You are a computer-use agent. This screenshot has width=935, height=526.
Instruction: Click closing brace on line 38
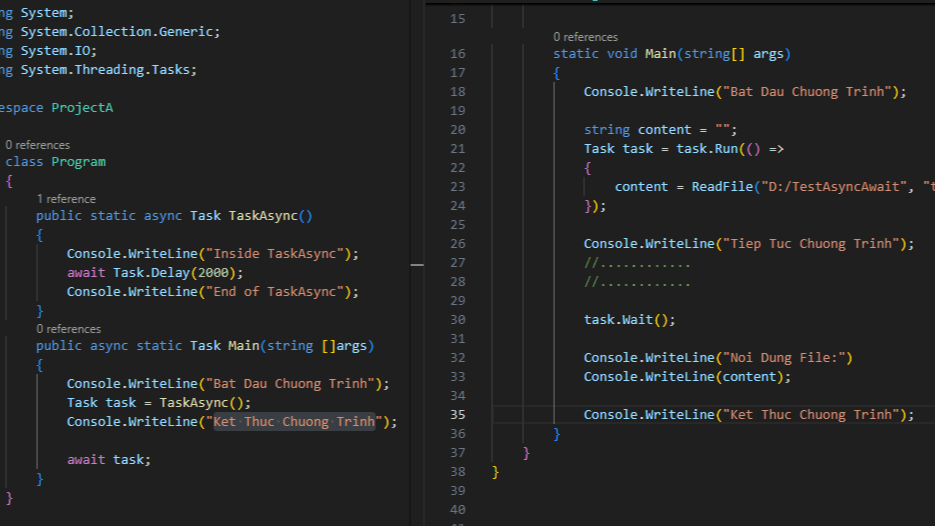tap(495, 472)
